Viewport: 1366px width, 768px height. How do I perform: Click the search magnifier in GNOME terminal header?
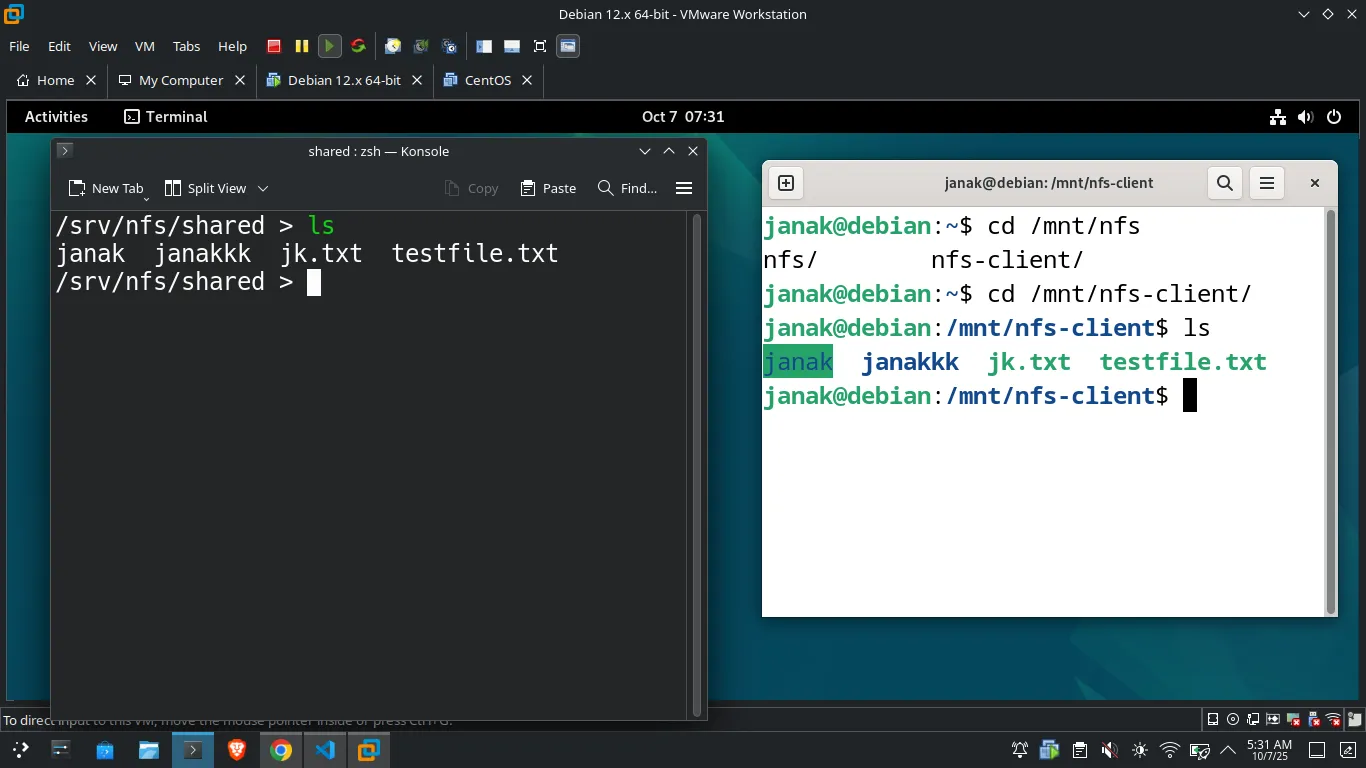click(x=1224, y=183)
